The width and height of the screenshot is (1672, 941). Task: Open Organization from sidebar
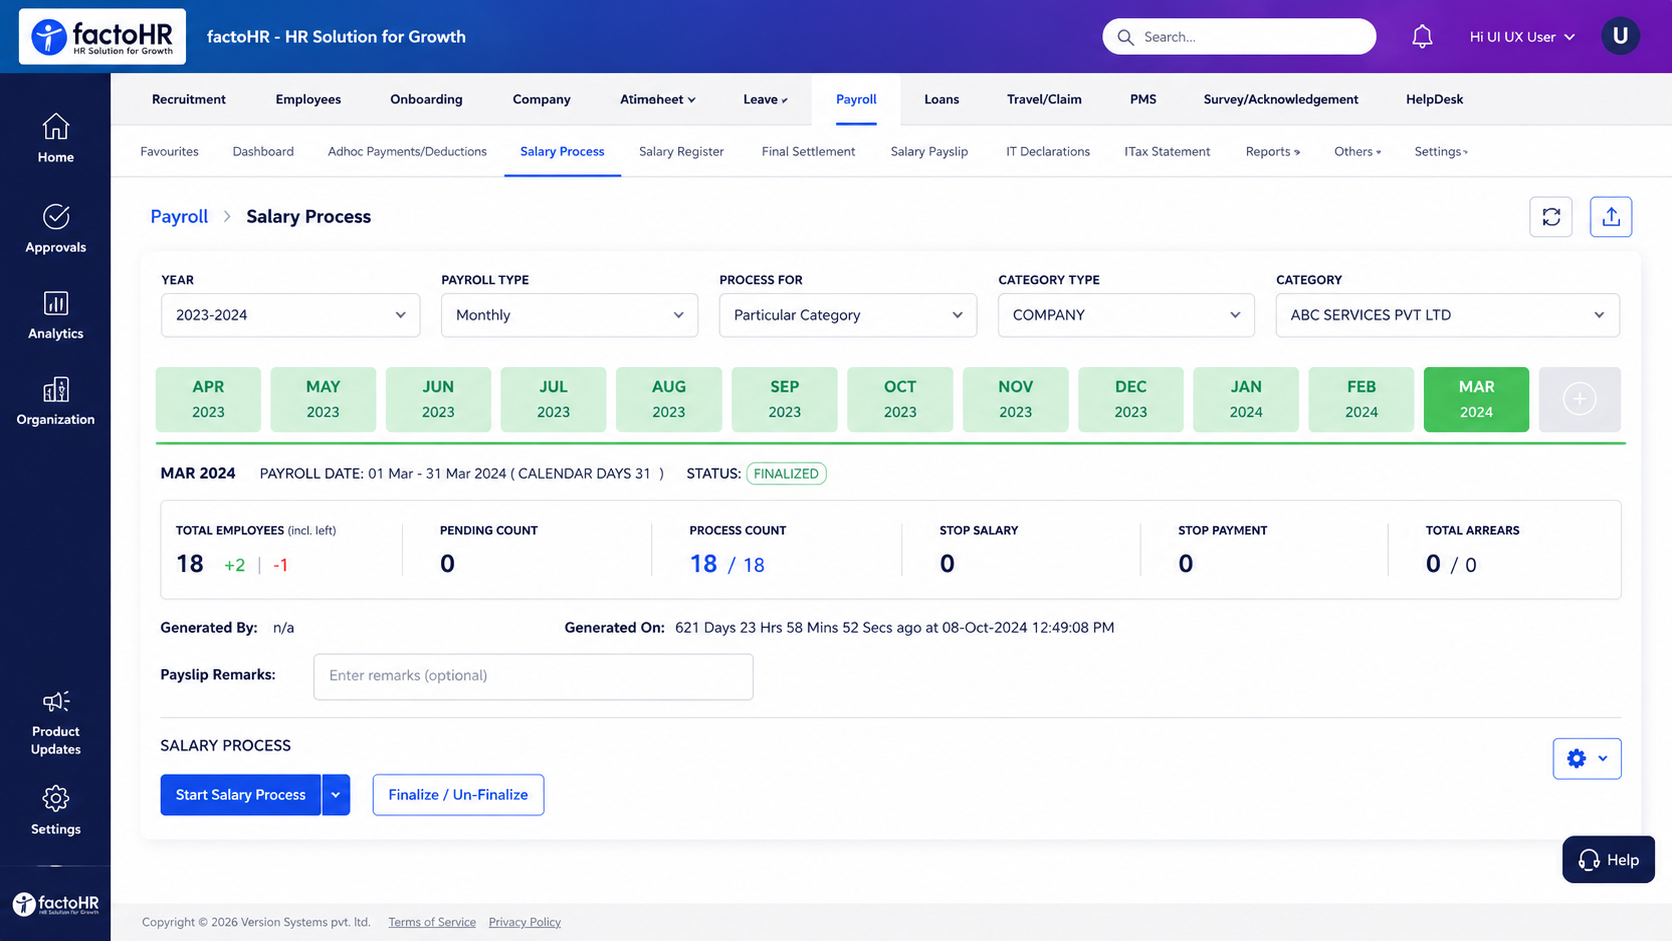pyautogui.click(x=55, y=401)
